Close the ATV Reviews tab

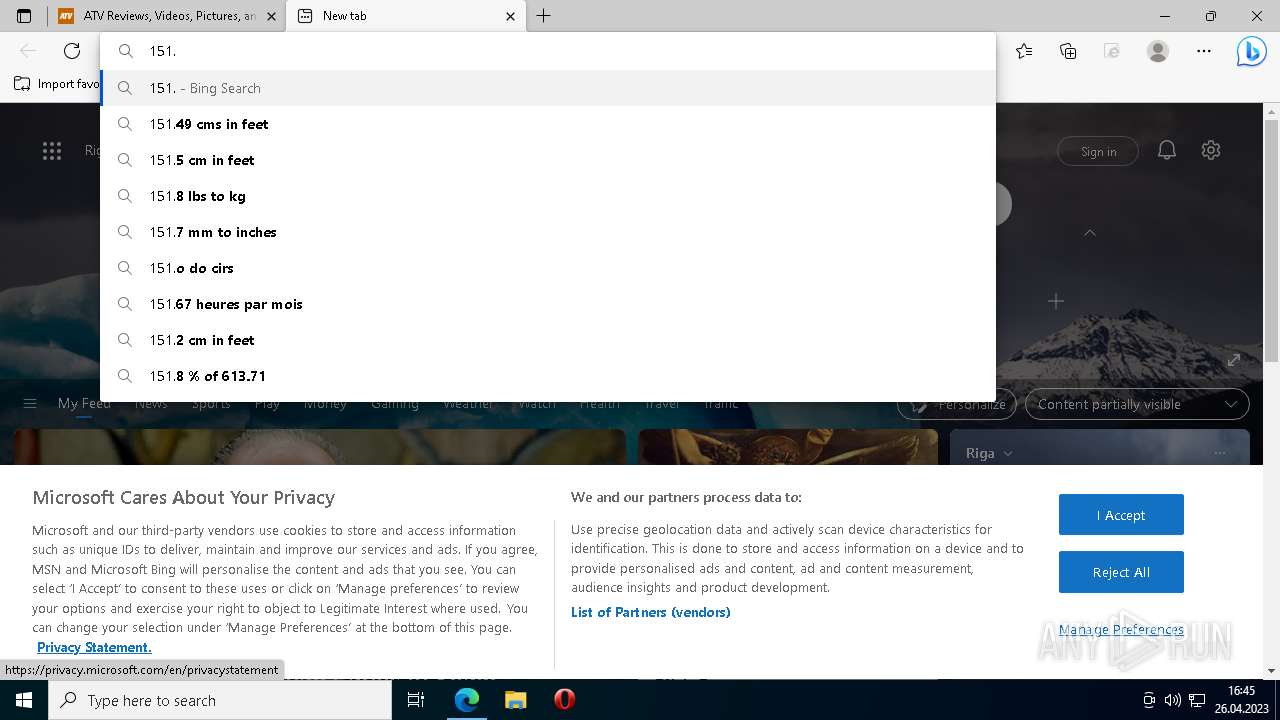[x=271, y=16]
